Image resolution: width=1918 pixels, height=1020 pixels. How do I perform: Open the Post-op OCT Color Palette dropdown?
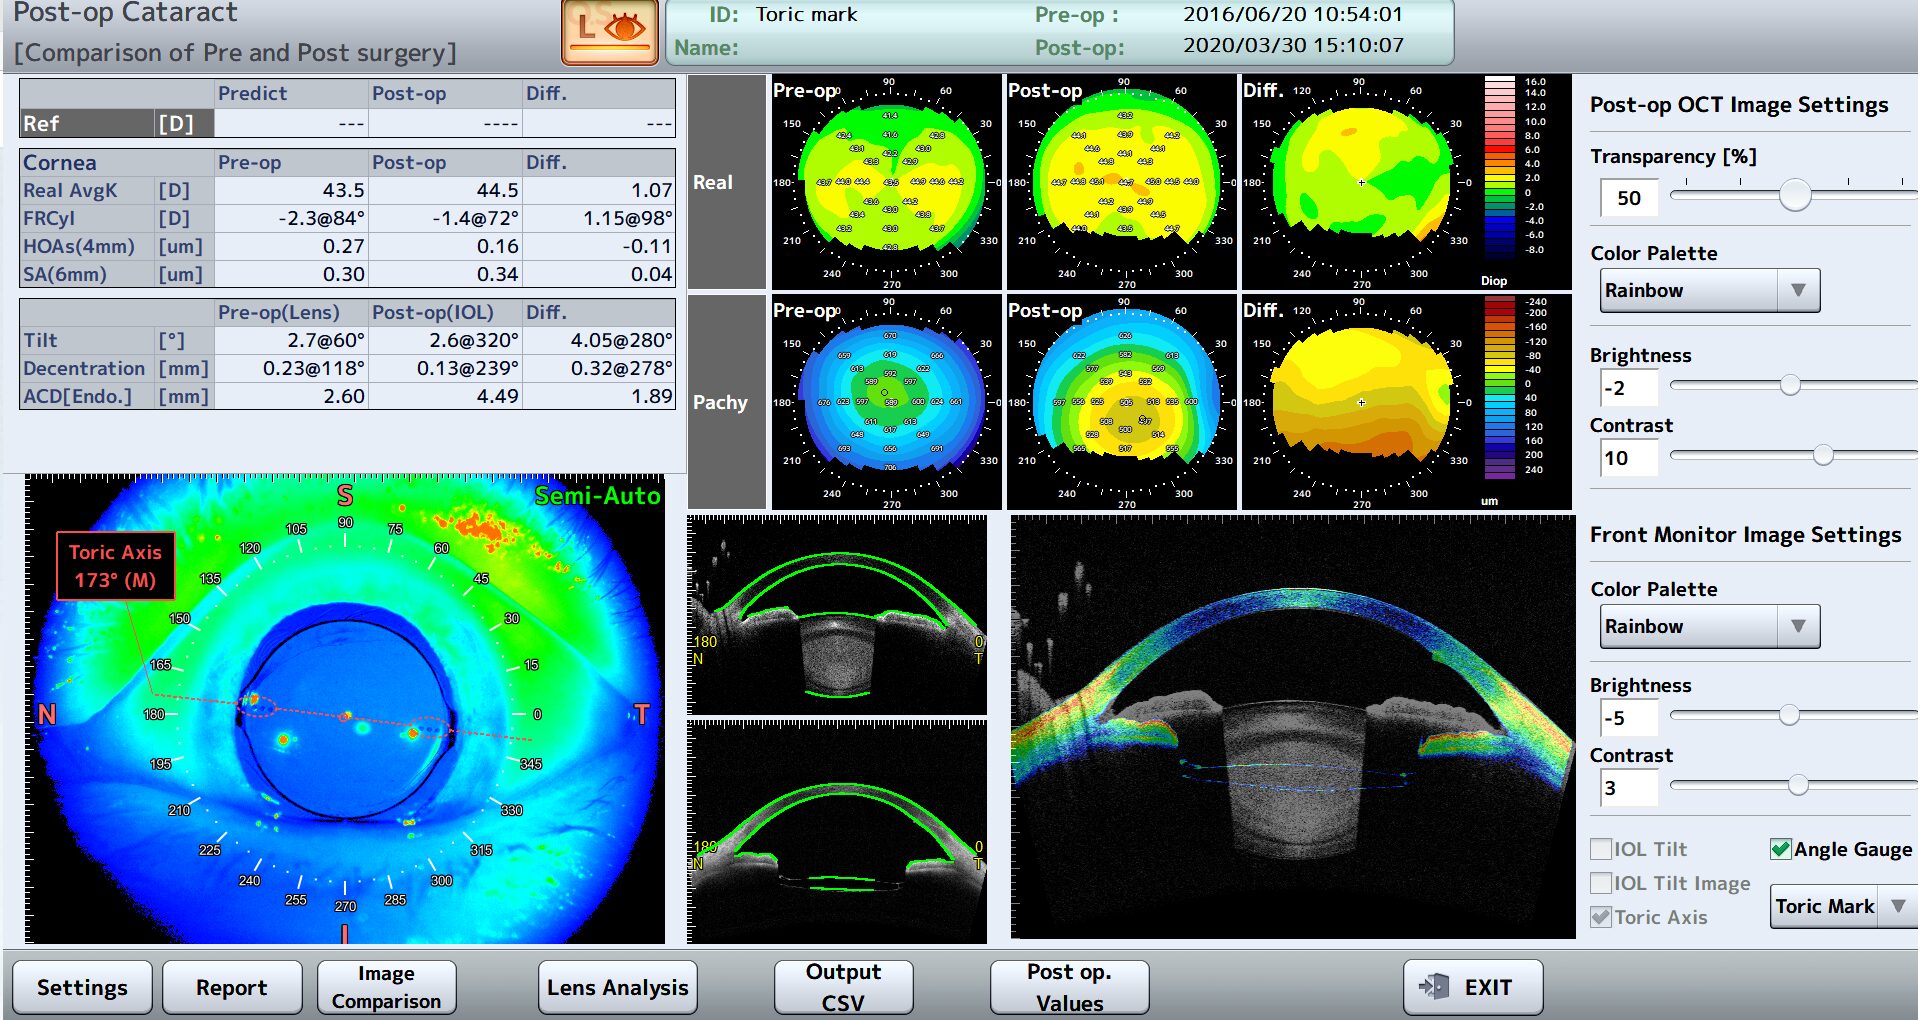point(1708,291)
